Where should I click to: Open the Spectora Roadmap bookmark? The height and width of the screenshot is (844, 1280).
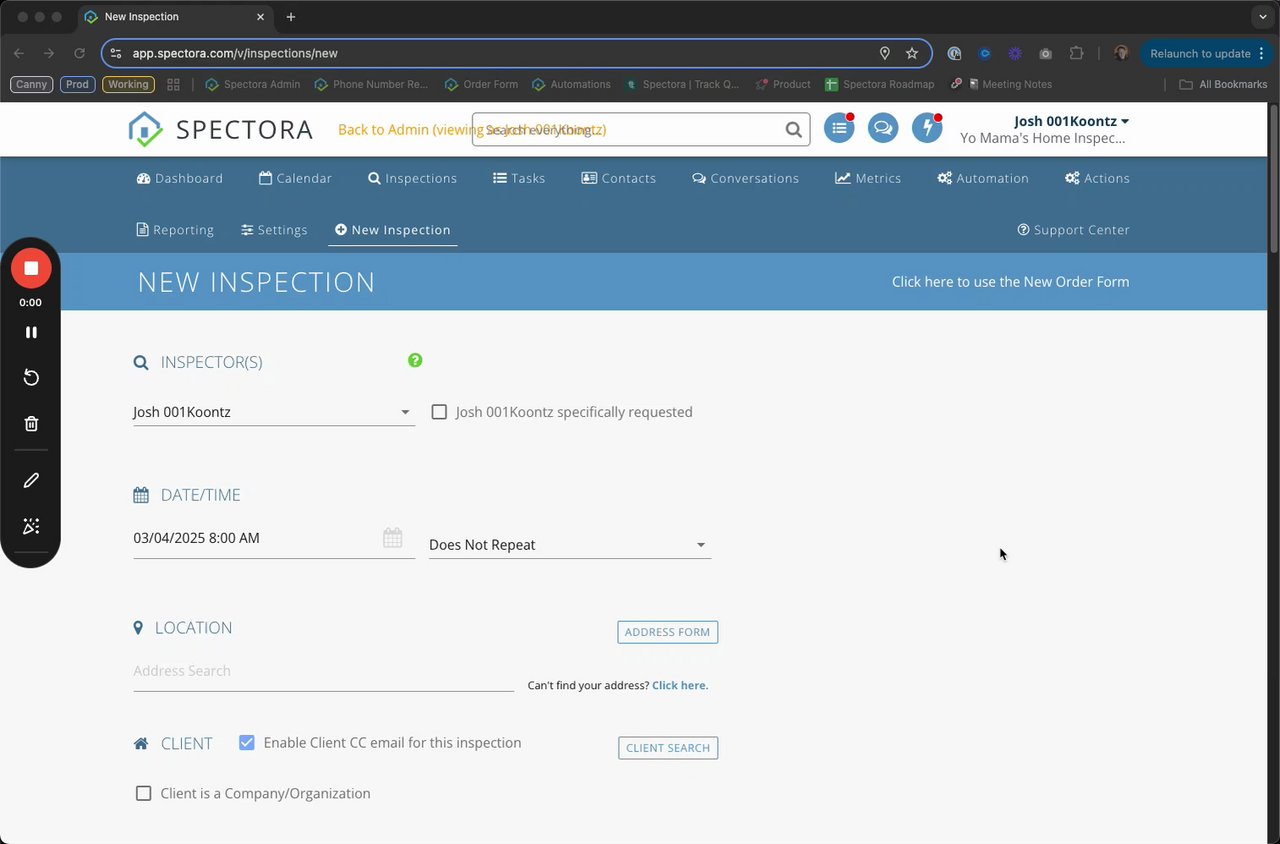[x=880, y=84]
